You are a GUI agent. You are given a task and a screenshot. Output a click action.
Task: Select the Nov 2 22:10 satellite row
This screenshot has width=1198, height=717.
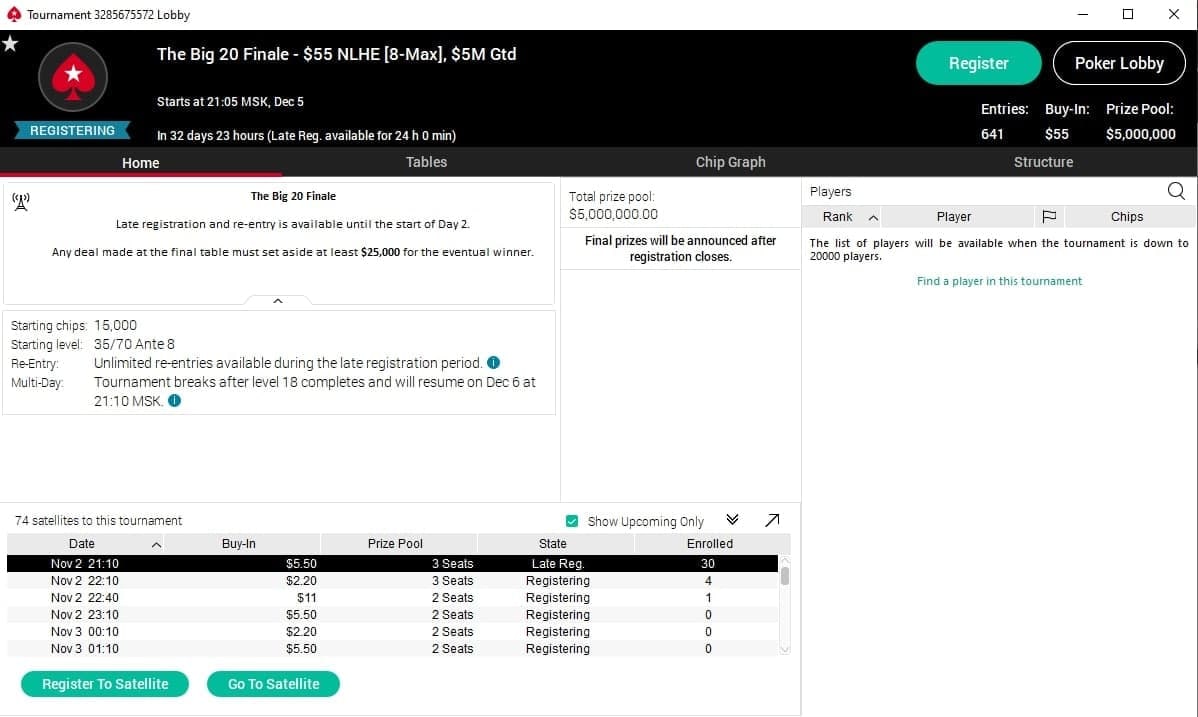(x=392, y=581)
